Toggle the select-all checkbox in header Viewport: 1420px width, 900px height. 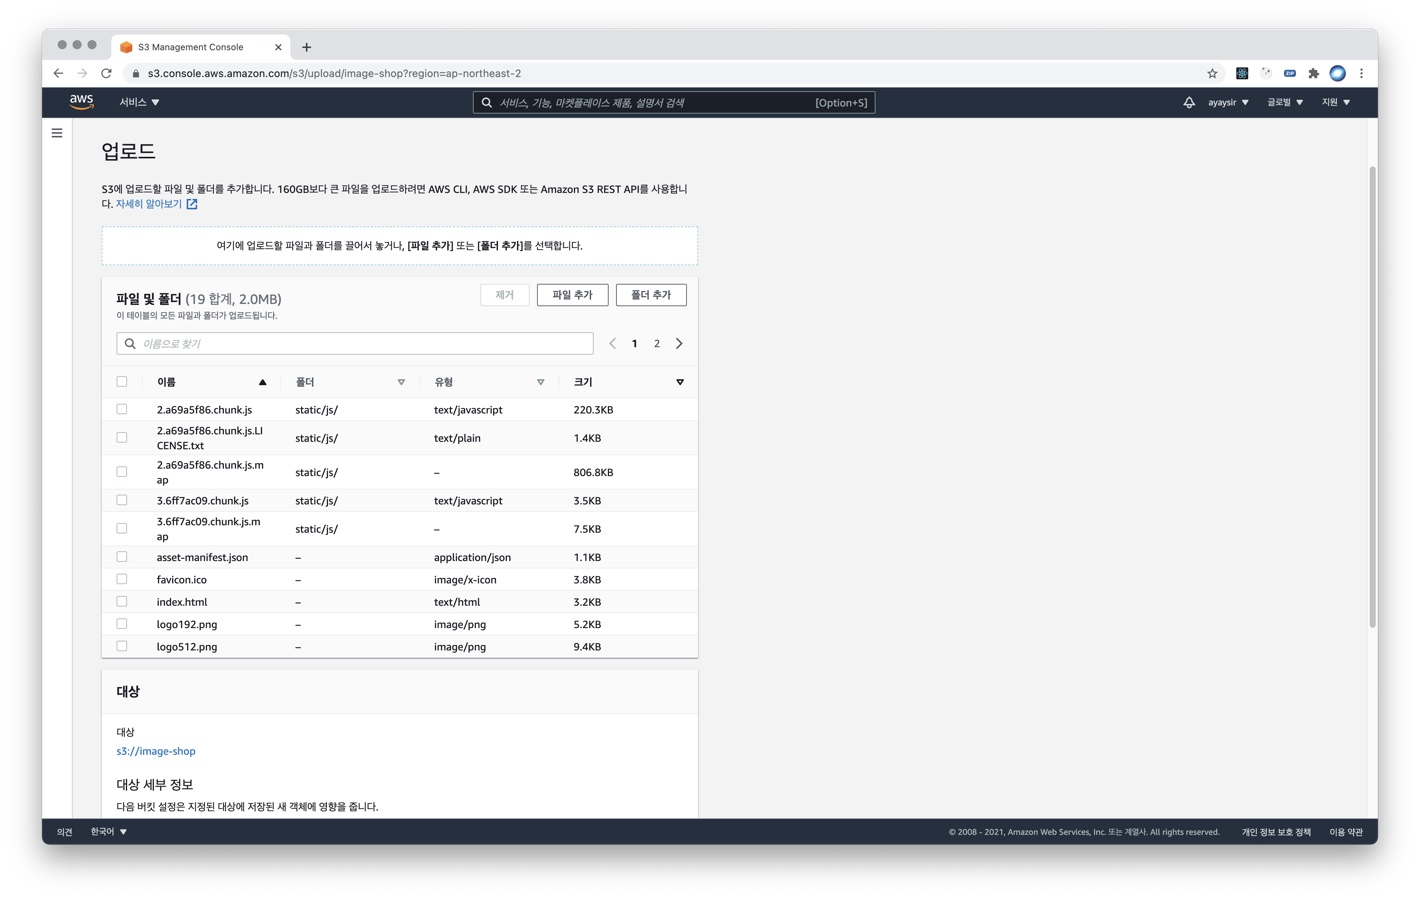coord(122,382)
